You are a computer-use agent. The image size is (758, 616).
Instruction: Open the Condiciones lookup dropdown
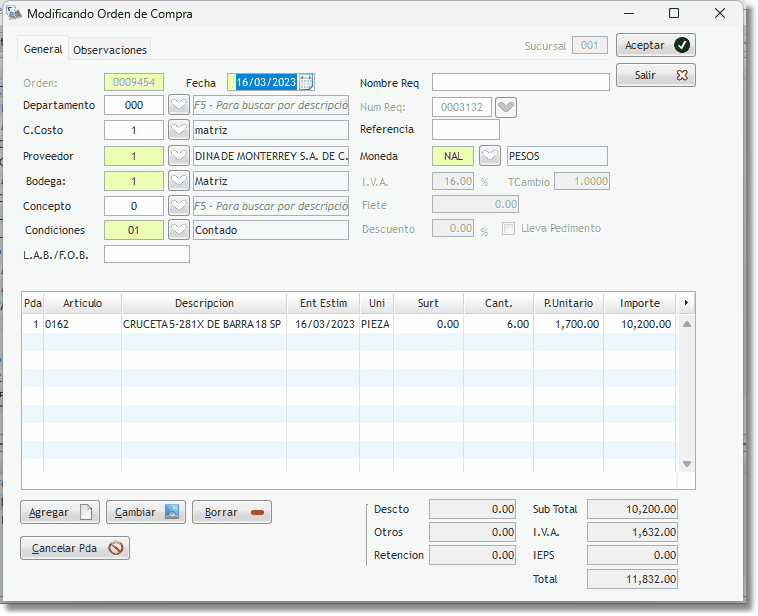point(178,229)
